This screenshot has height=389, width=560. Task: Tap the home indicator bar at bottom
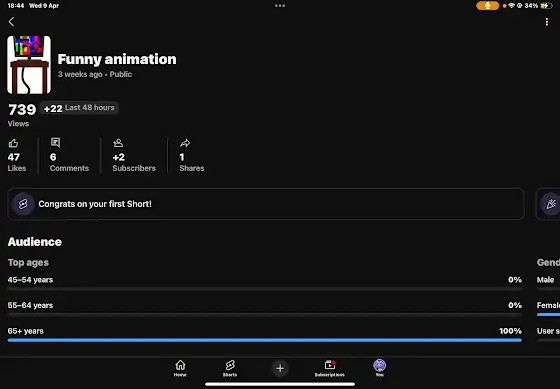coord(280,384)
